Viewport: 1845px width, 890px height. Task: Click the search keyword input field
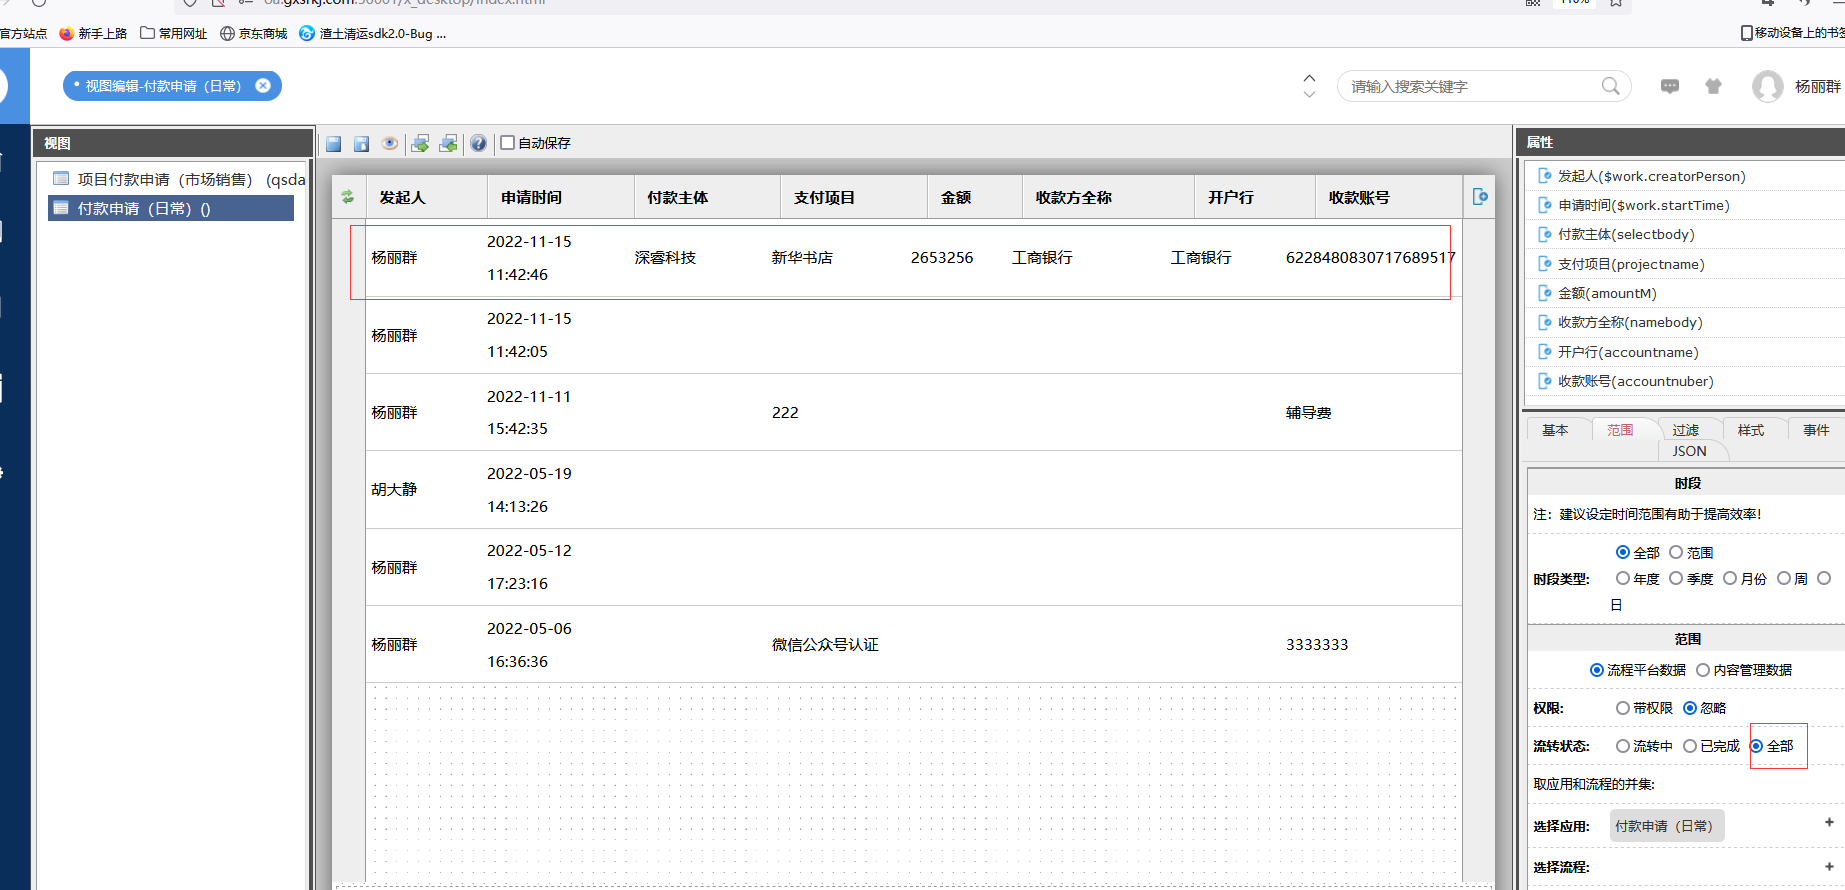click(x=1470, y=87)
